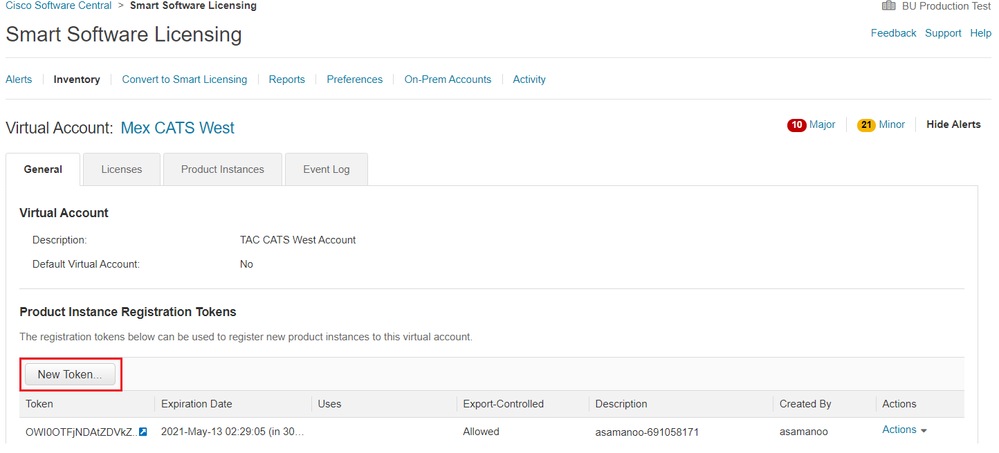Toggle Hide Alerts
The image size is (999, 453).
953,125
